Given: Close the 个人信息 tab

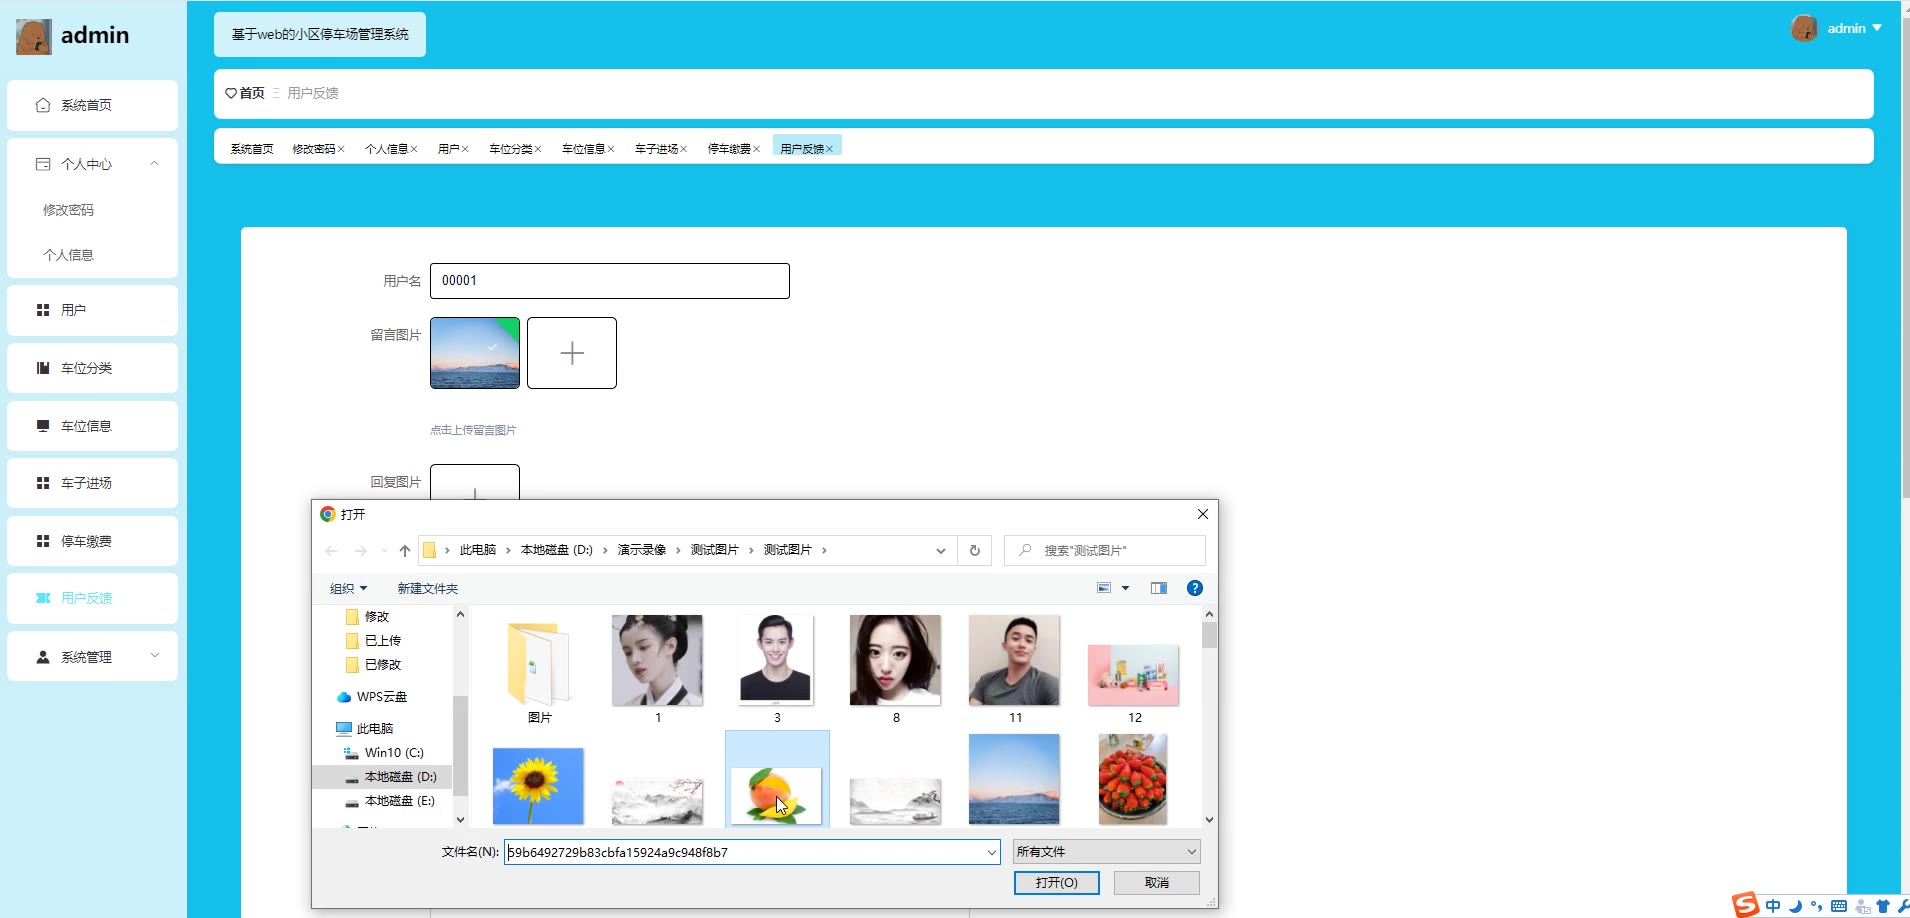Looking at the screenshot, I should coord(414,149).
